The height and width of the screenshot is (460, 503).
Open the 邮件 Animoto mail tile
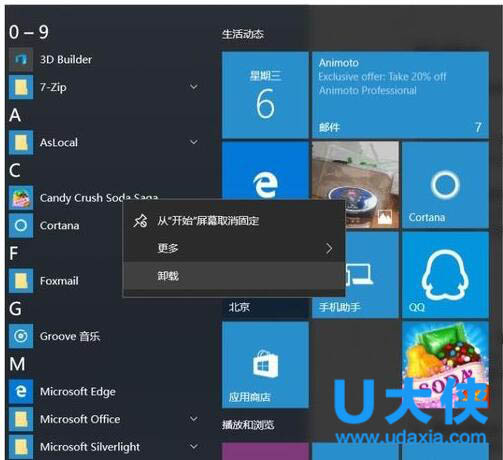point(400,95)
